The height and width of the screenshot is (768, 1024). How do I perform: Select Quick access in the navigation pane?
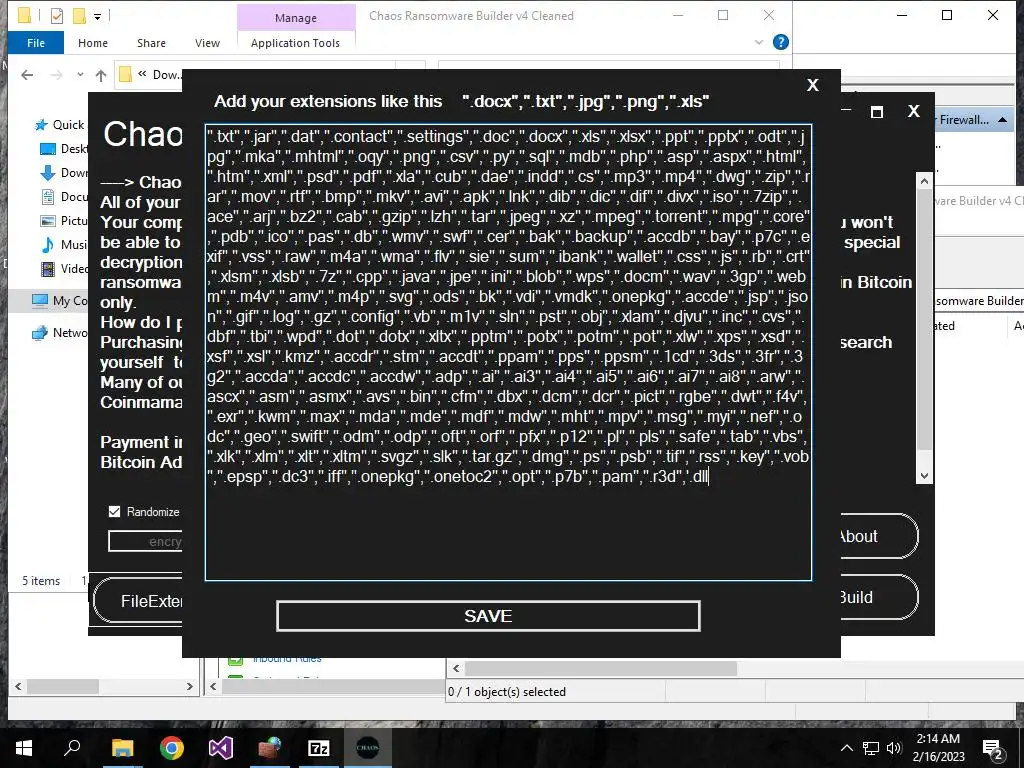click(x=60, y=125)
